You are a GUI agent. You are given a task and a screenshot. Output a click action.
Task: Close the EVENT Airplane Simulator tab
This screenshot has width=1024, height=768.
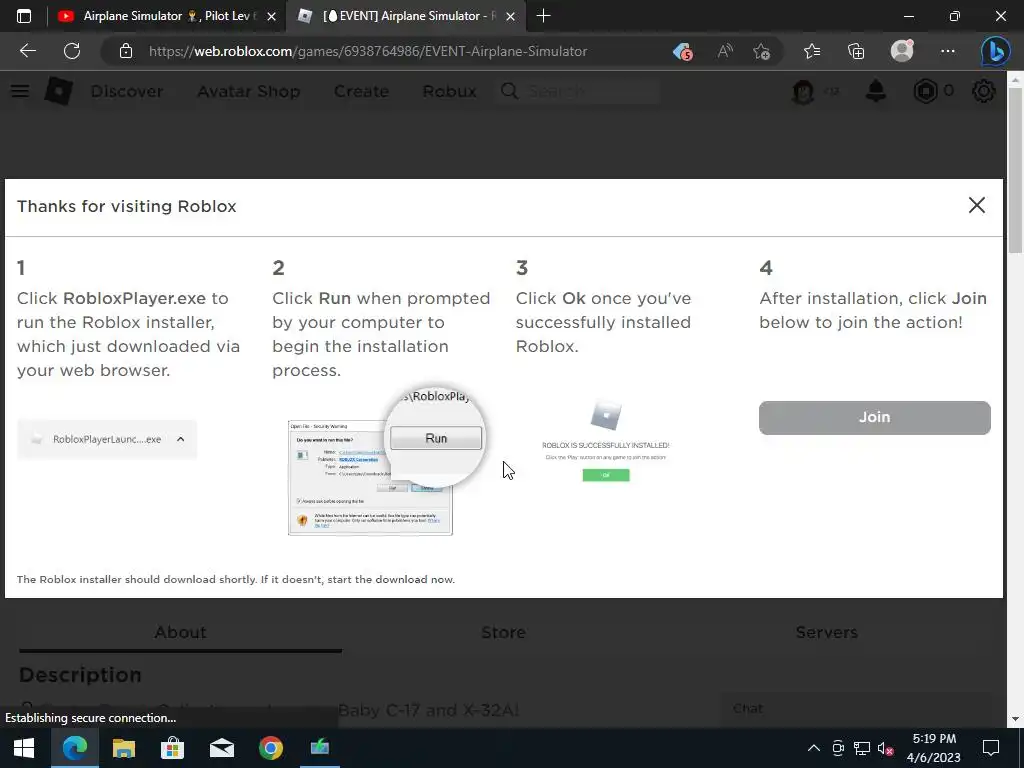511,17
